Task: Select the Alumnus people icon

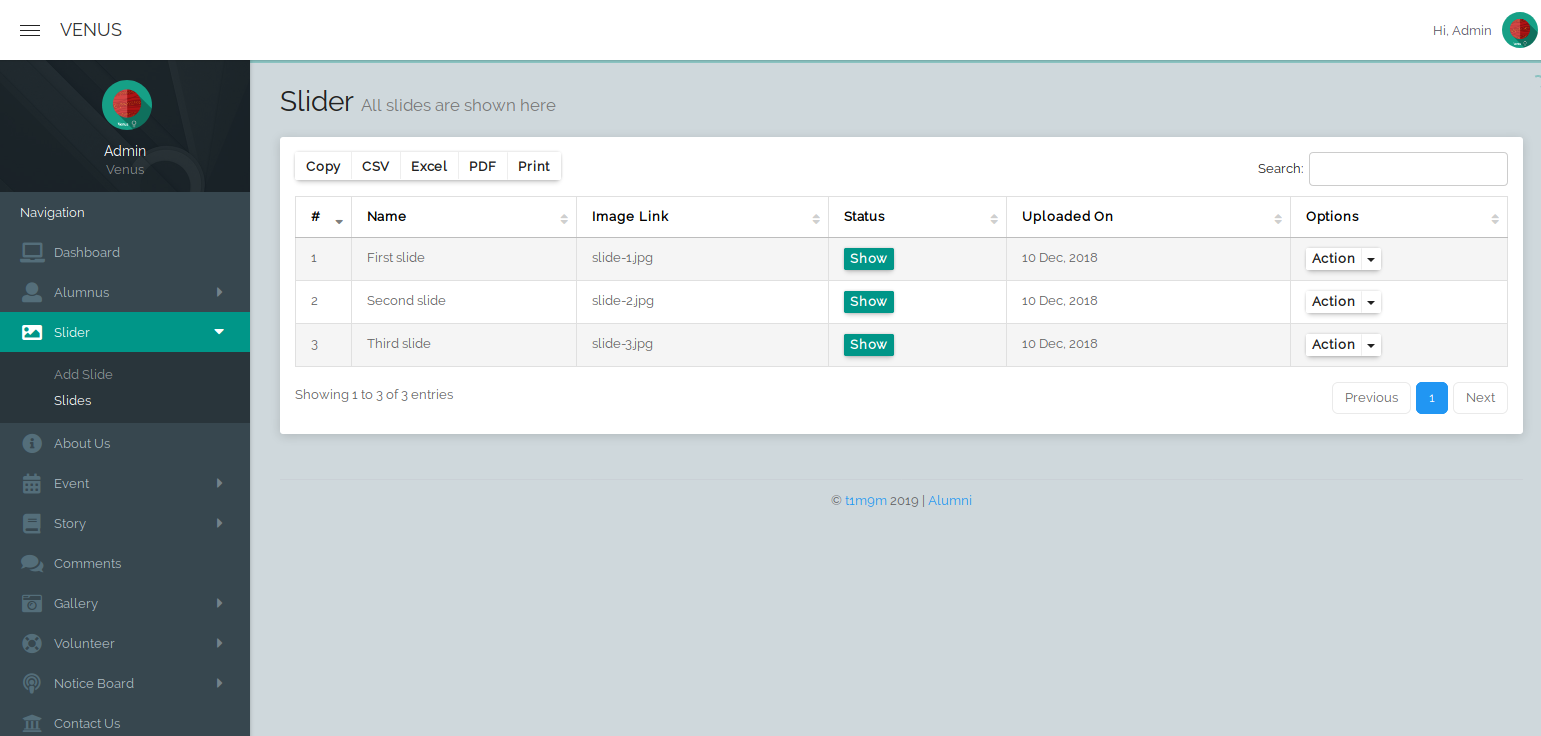Action: [x=31, y=292]
